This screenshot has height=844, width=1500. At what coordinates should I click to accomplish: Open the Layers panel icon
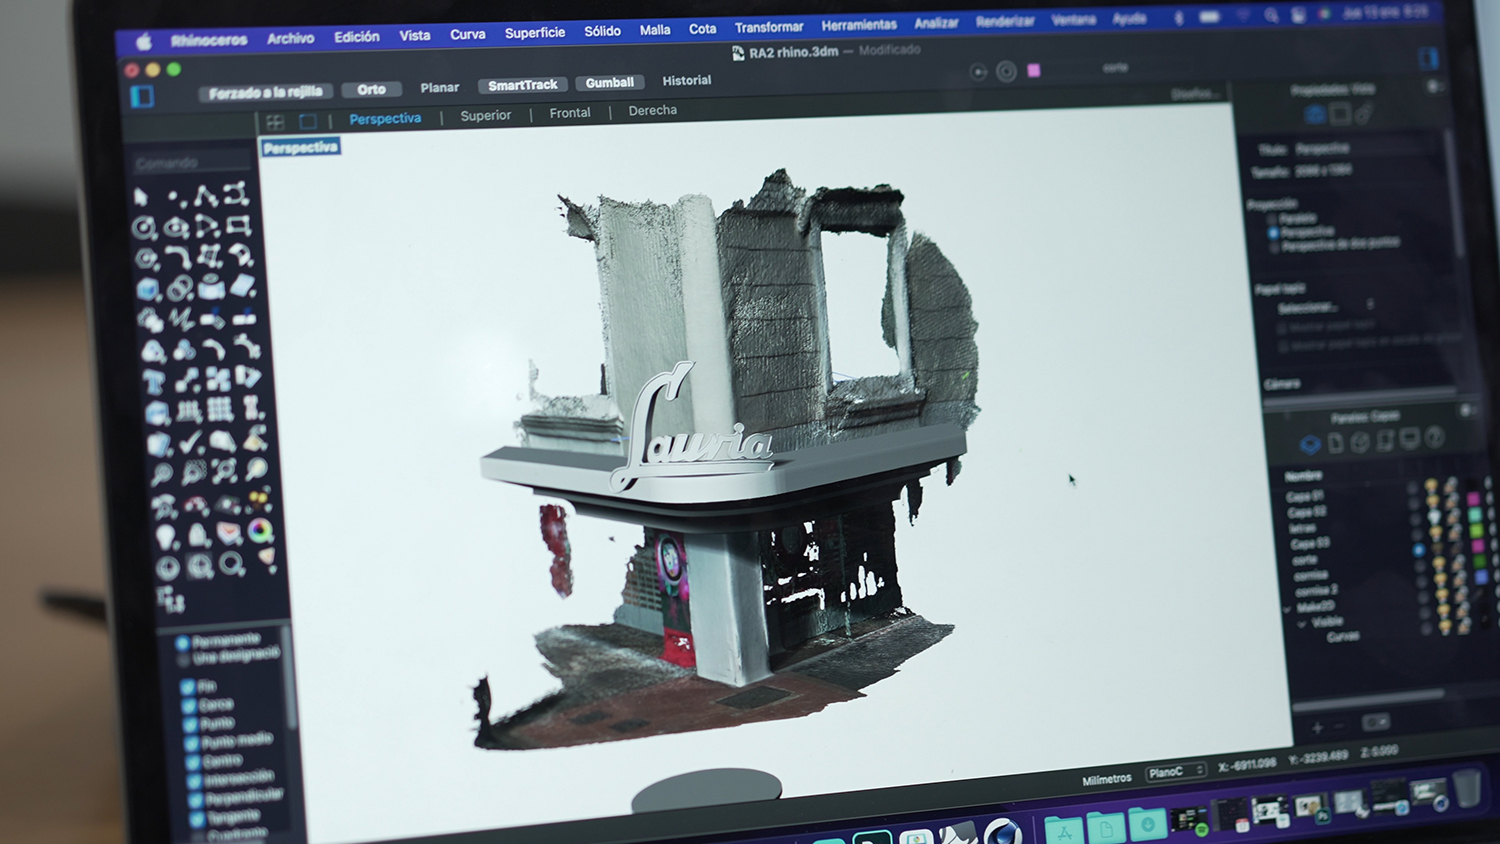coord(1309,443)
